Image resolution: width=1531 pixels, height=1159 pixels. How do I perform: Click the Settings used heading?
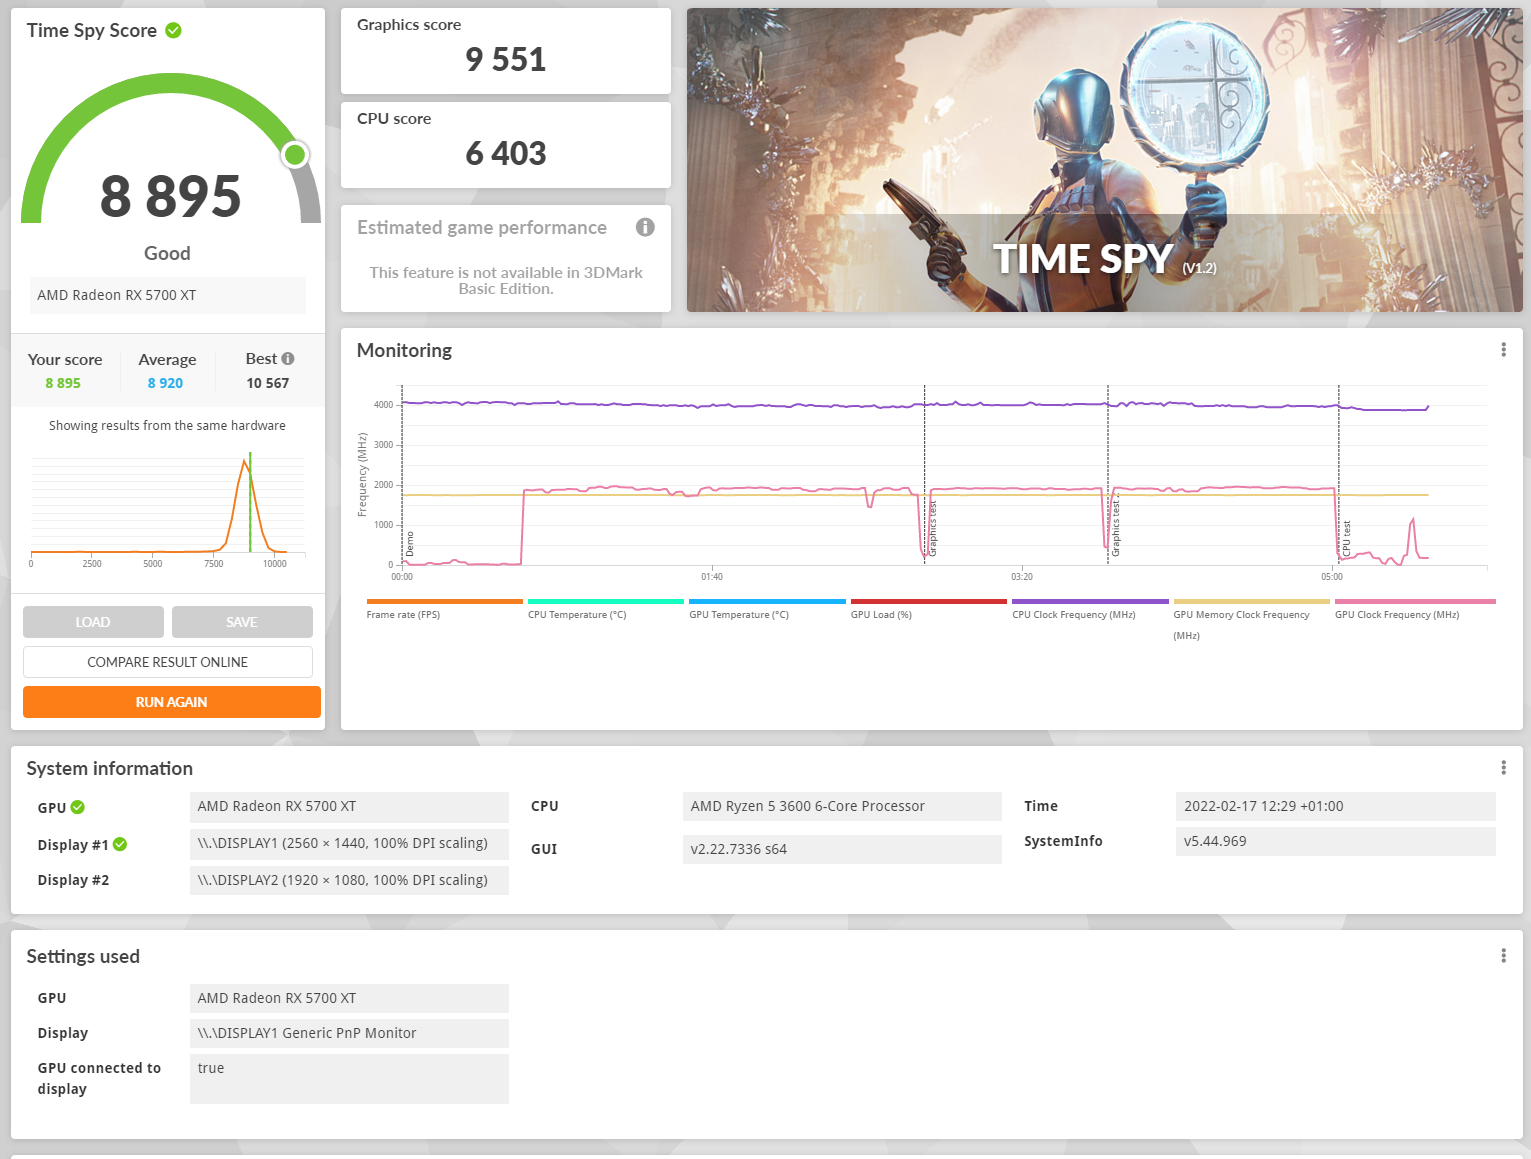point(83,956)
